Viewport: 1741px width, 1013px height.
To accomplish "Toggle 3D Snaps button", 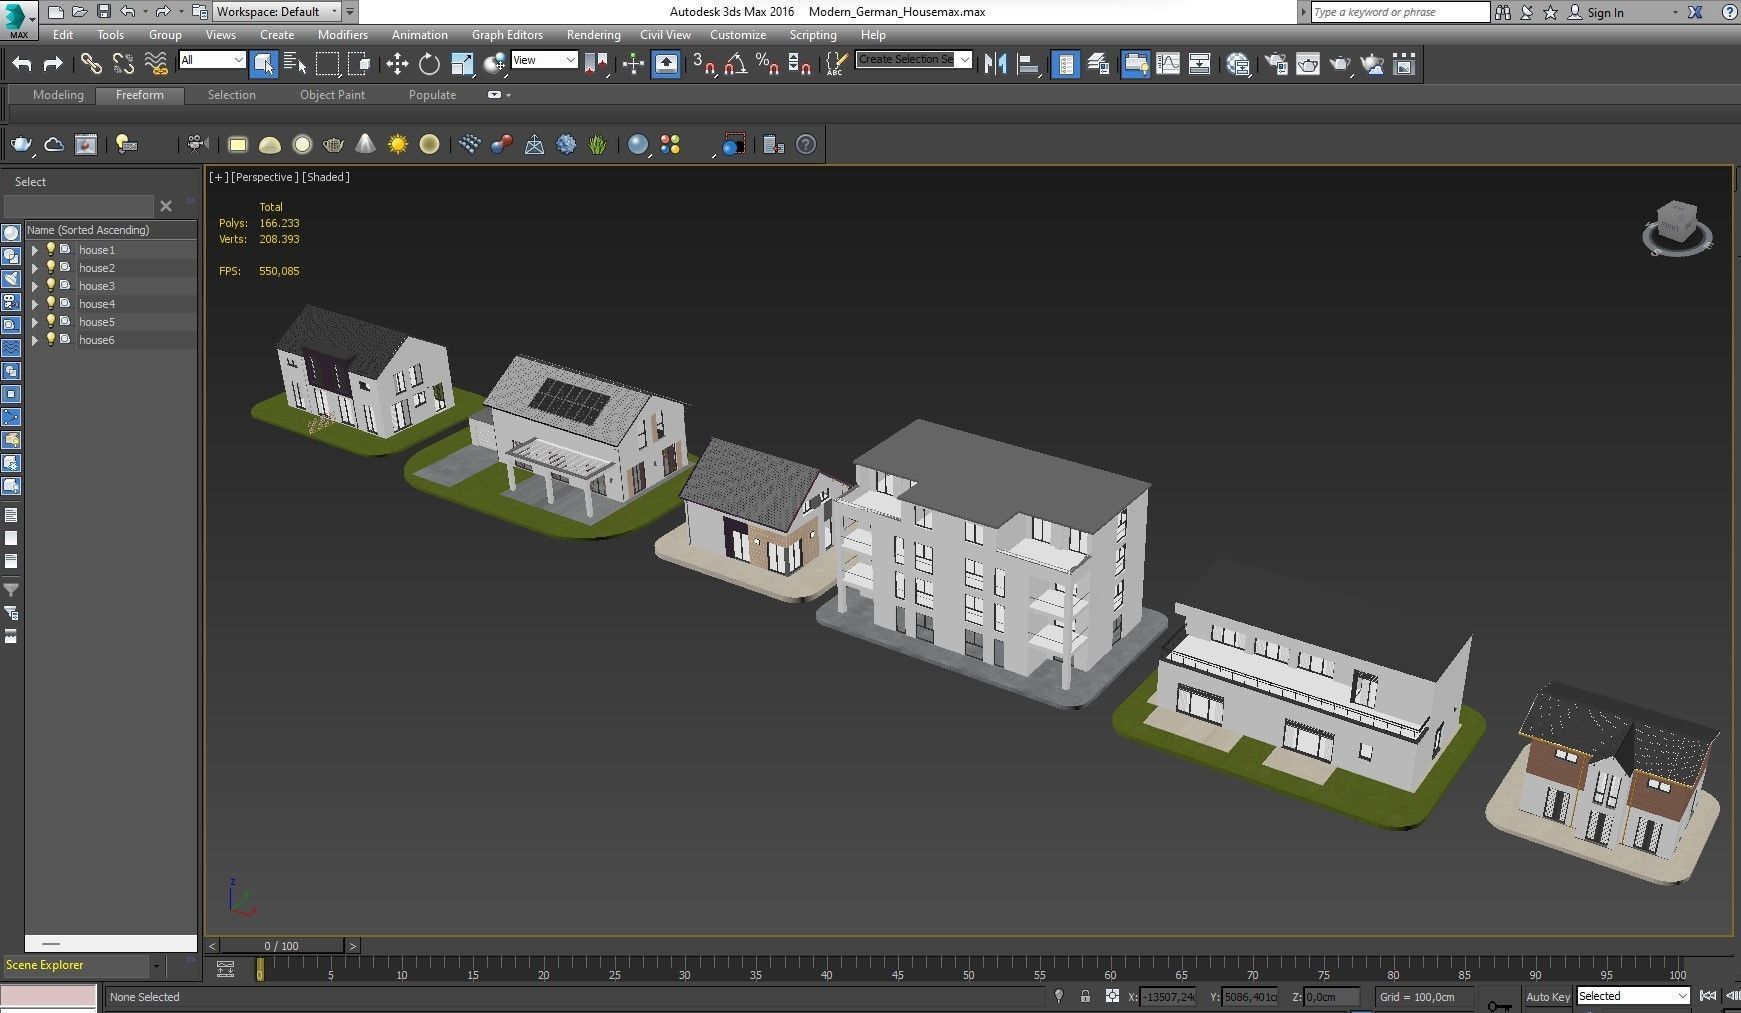I will coord(704,64).
